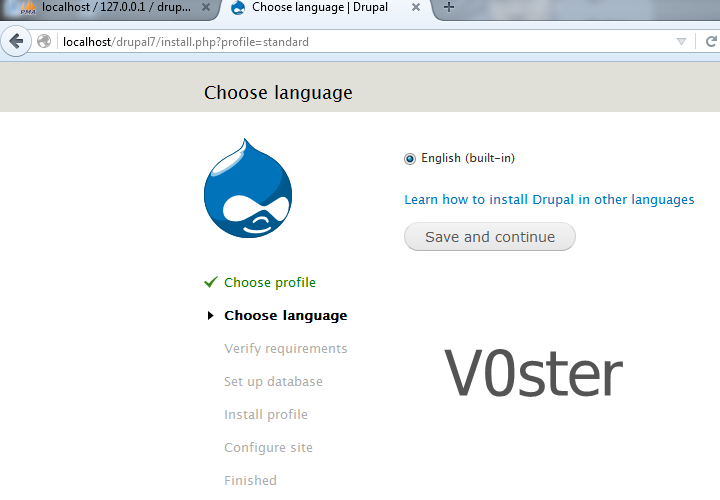This screenshot has width=720, height=500.
Task: Open a new tab with the plus button
Action: tap(449, 7)
